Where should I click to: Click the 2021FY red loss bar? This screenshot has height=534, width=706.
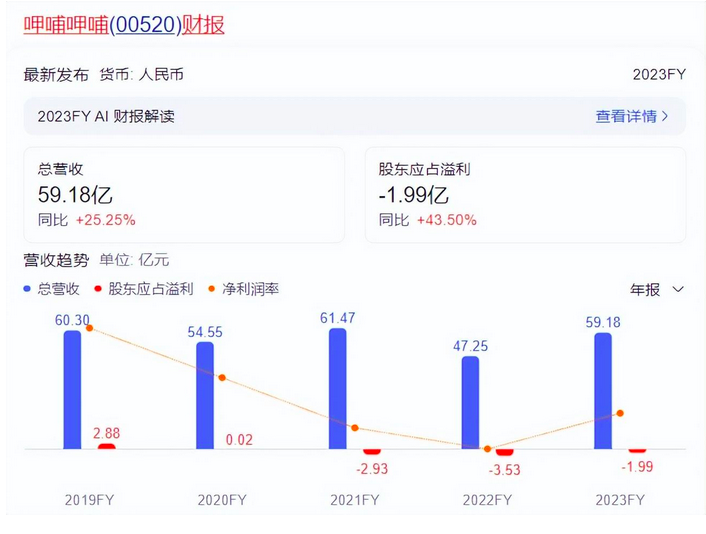[x=372, y=452]
